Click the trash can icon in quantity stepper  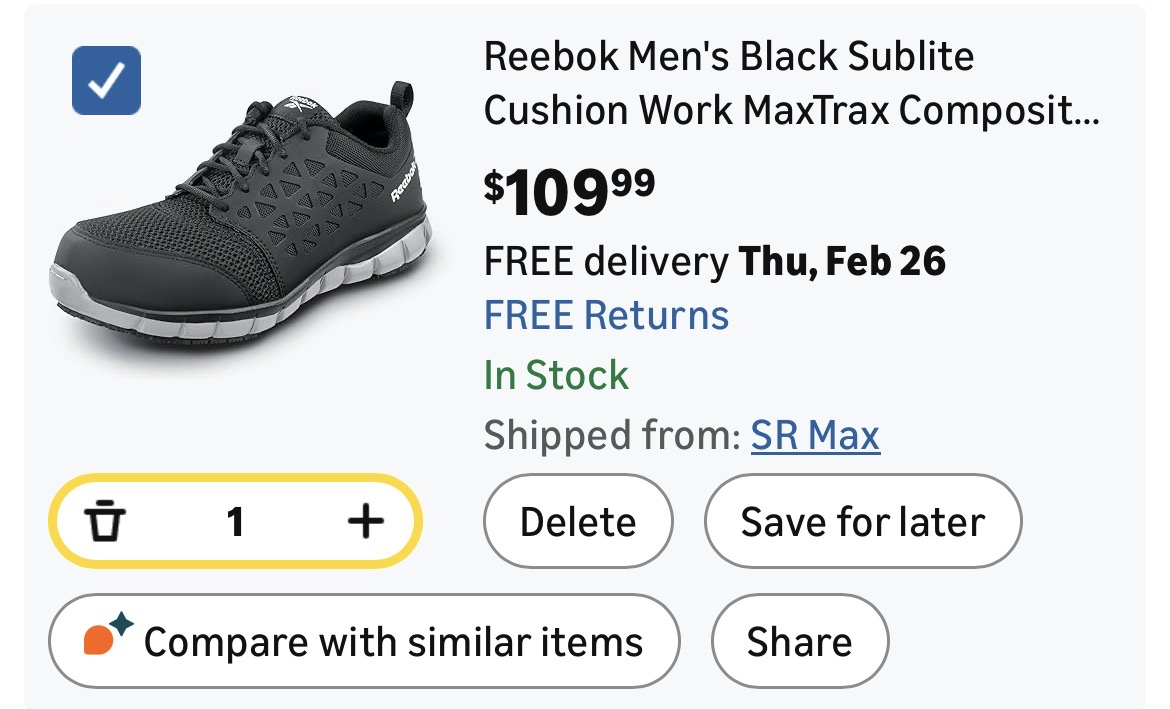[102, 522]
